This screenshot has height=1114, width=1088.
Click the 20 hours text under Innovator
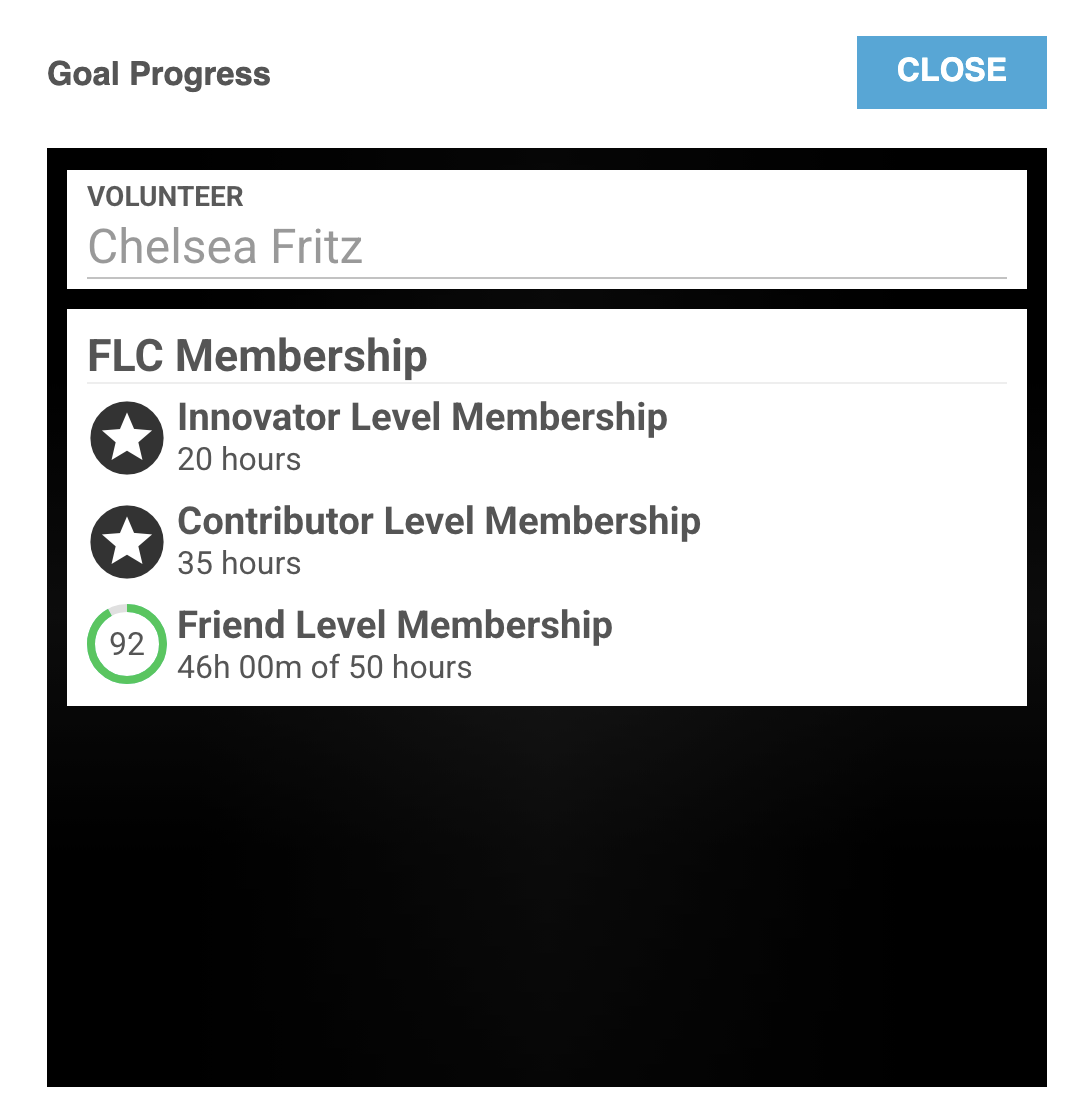[239, 459]
